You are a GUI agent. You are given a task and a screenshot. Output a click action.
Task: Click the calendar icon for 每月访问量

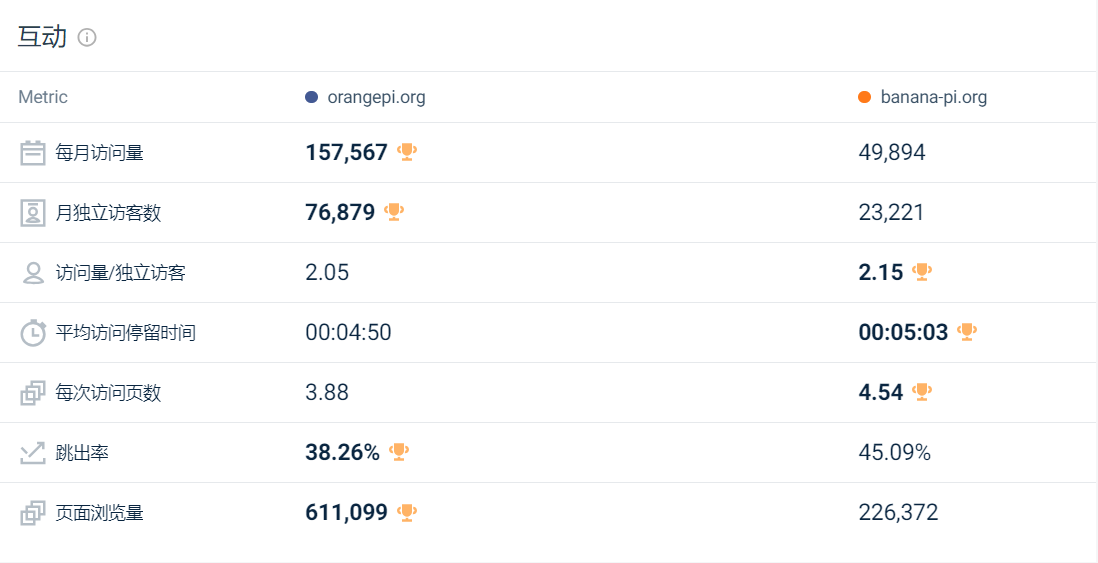click(33, 153)
